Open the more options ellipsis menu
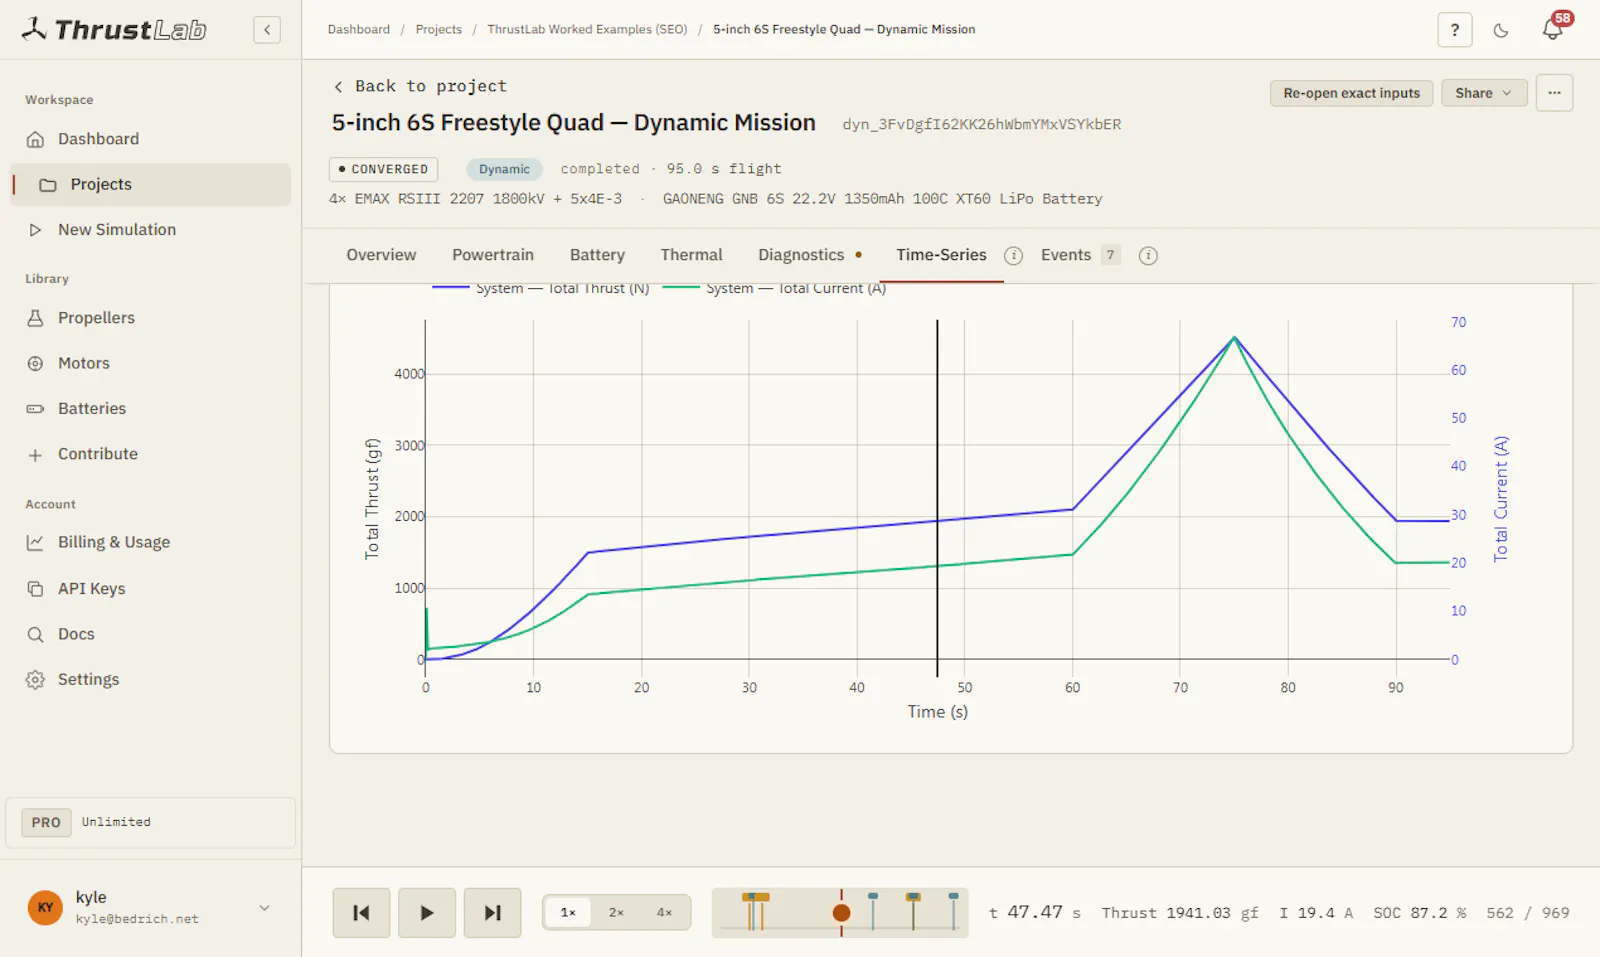1600x957 pixels. tap(1554, 93)
